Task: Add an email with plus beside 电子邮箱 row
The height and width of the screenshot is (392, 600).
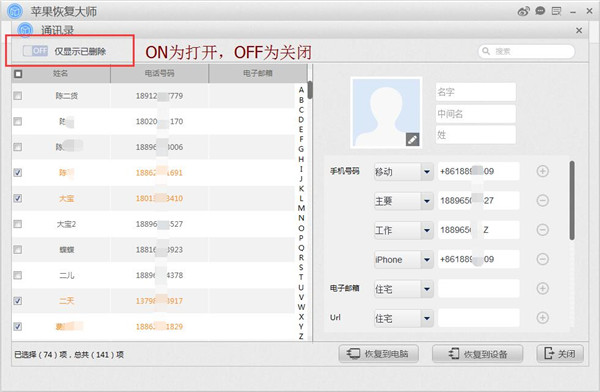Action: (542, 288)
